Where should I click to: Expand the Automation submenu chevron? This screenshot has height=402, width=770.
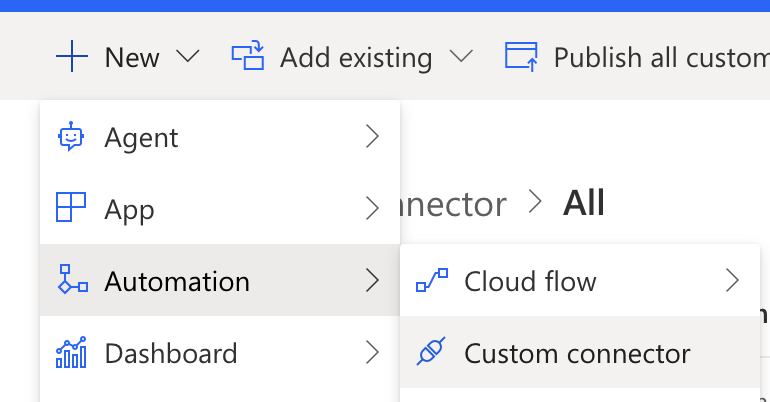click(373, 280)
